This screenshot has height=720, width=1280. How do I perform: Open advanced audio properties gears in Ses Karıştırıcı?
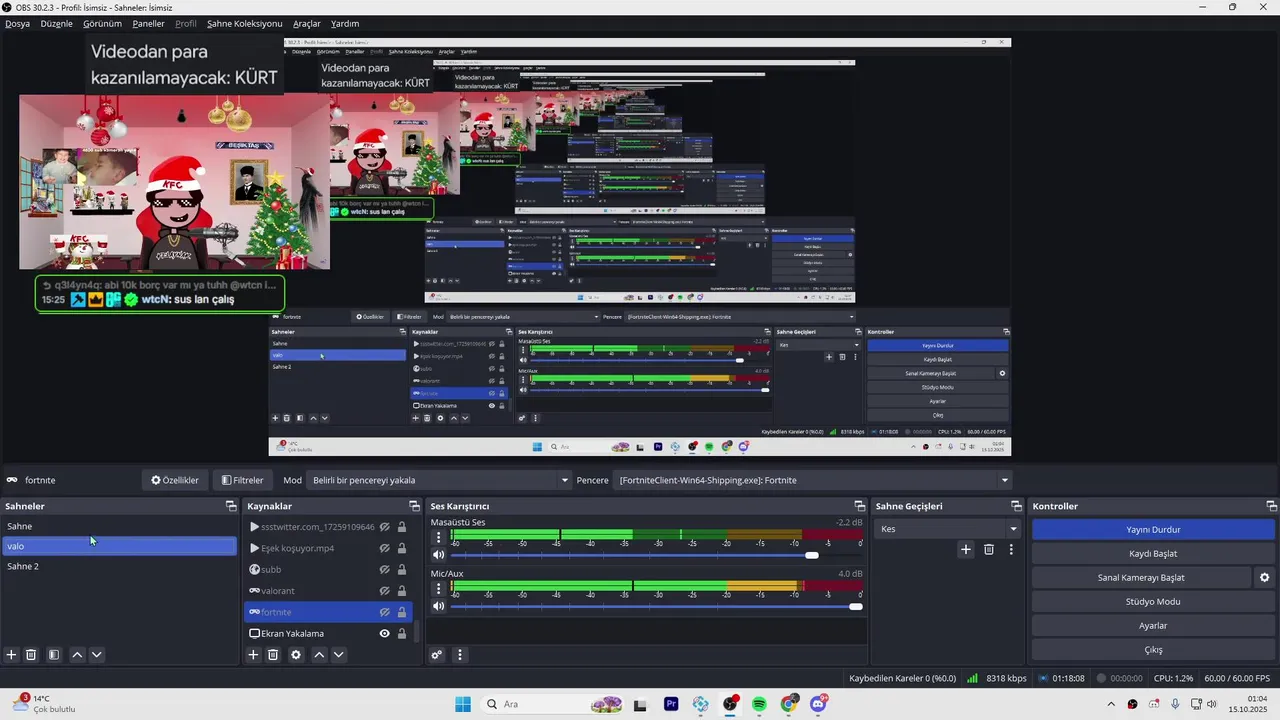[x=437, y=655]
